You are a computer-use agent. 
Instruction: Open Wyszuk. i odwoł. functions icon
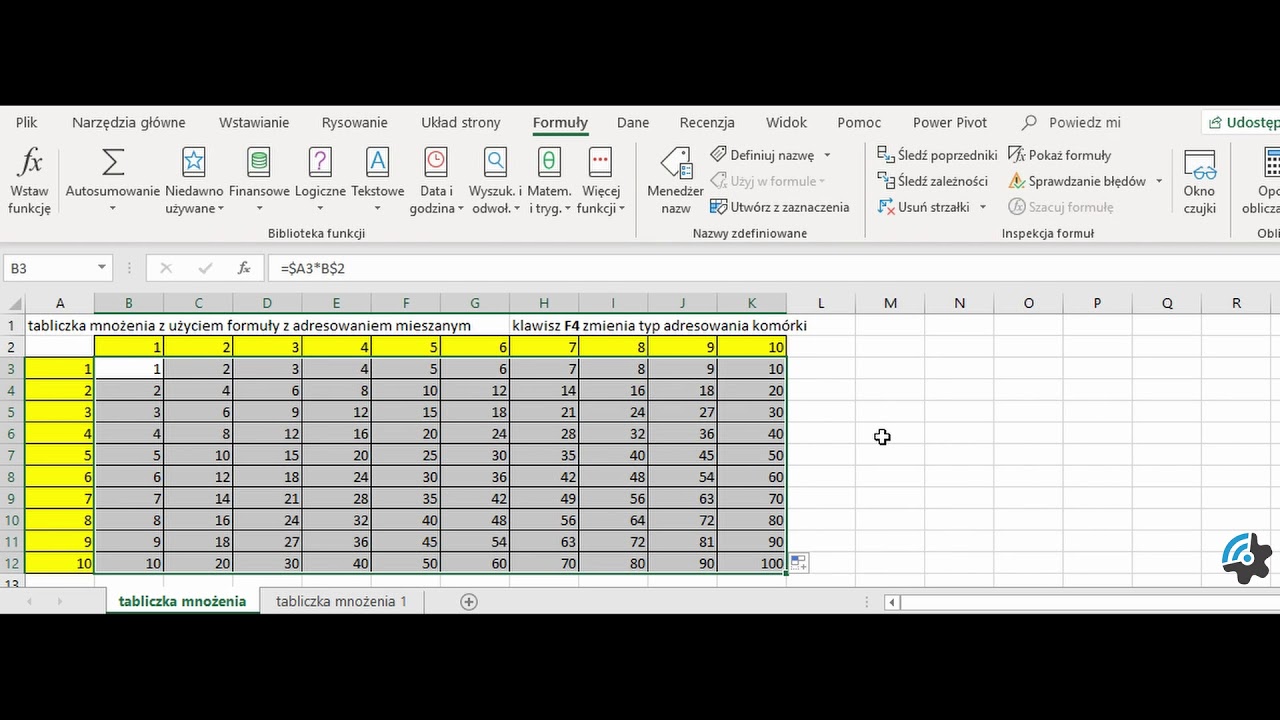click(x=495, y=161)
